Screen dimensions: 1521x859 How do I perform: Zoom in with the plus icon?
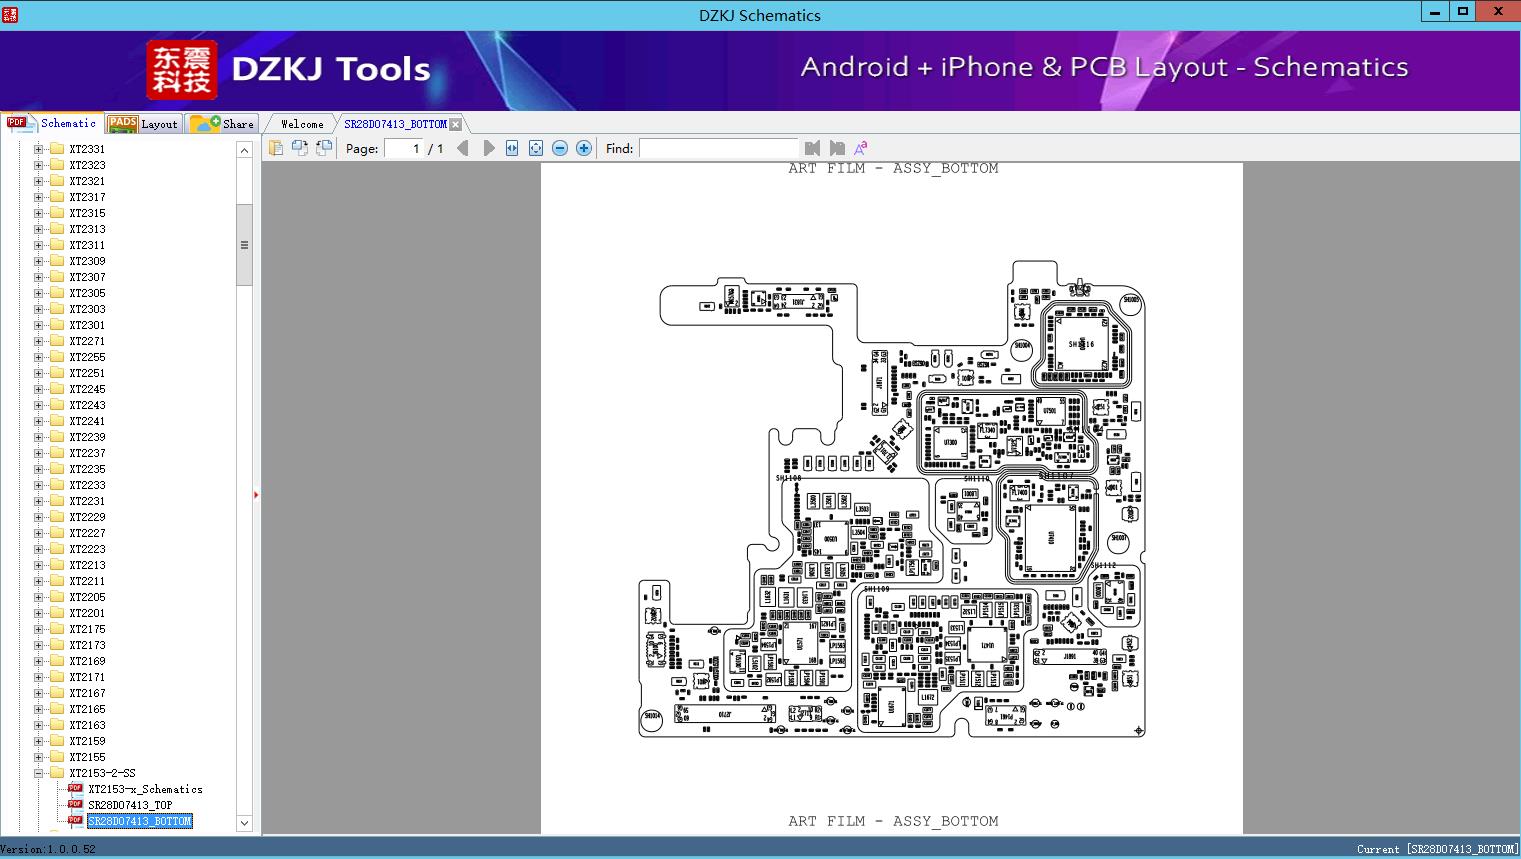(584, 148)
